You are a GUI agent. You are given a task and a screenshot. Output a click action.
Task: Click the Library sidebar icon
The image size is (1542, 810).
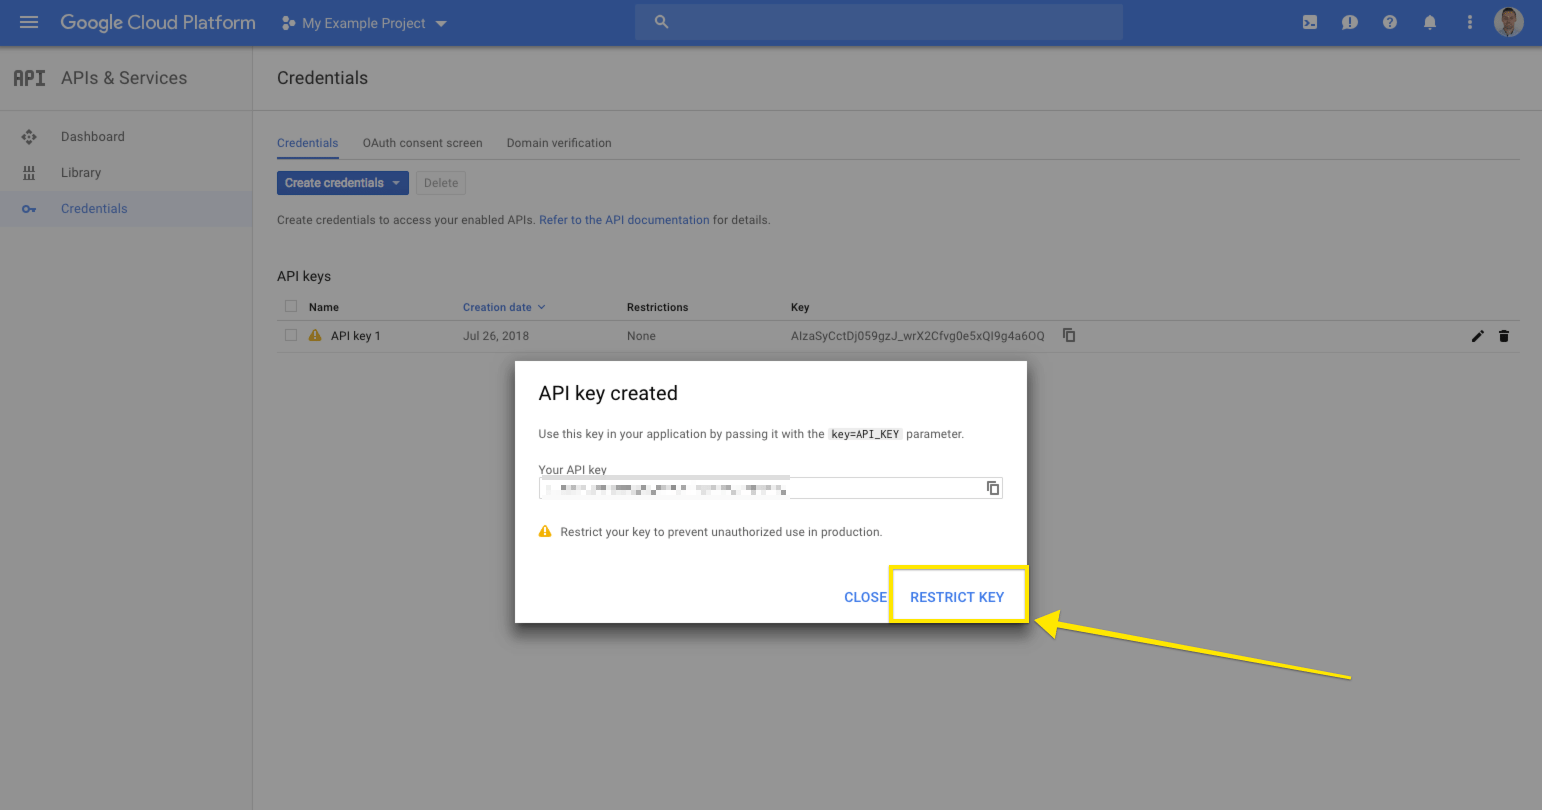pyautogui.click(x=29, y=173)
